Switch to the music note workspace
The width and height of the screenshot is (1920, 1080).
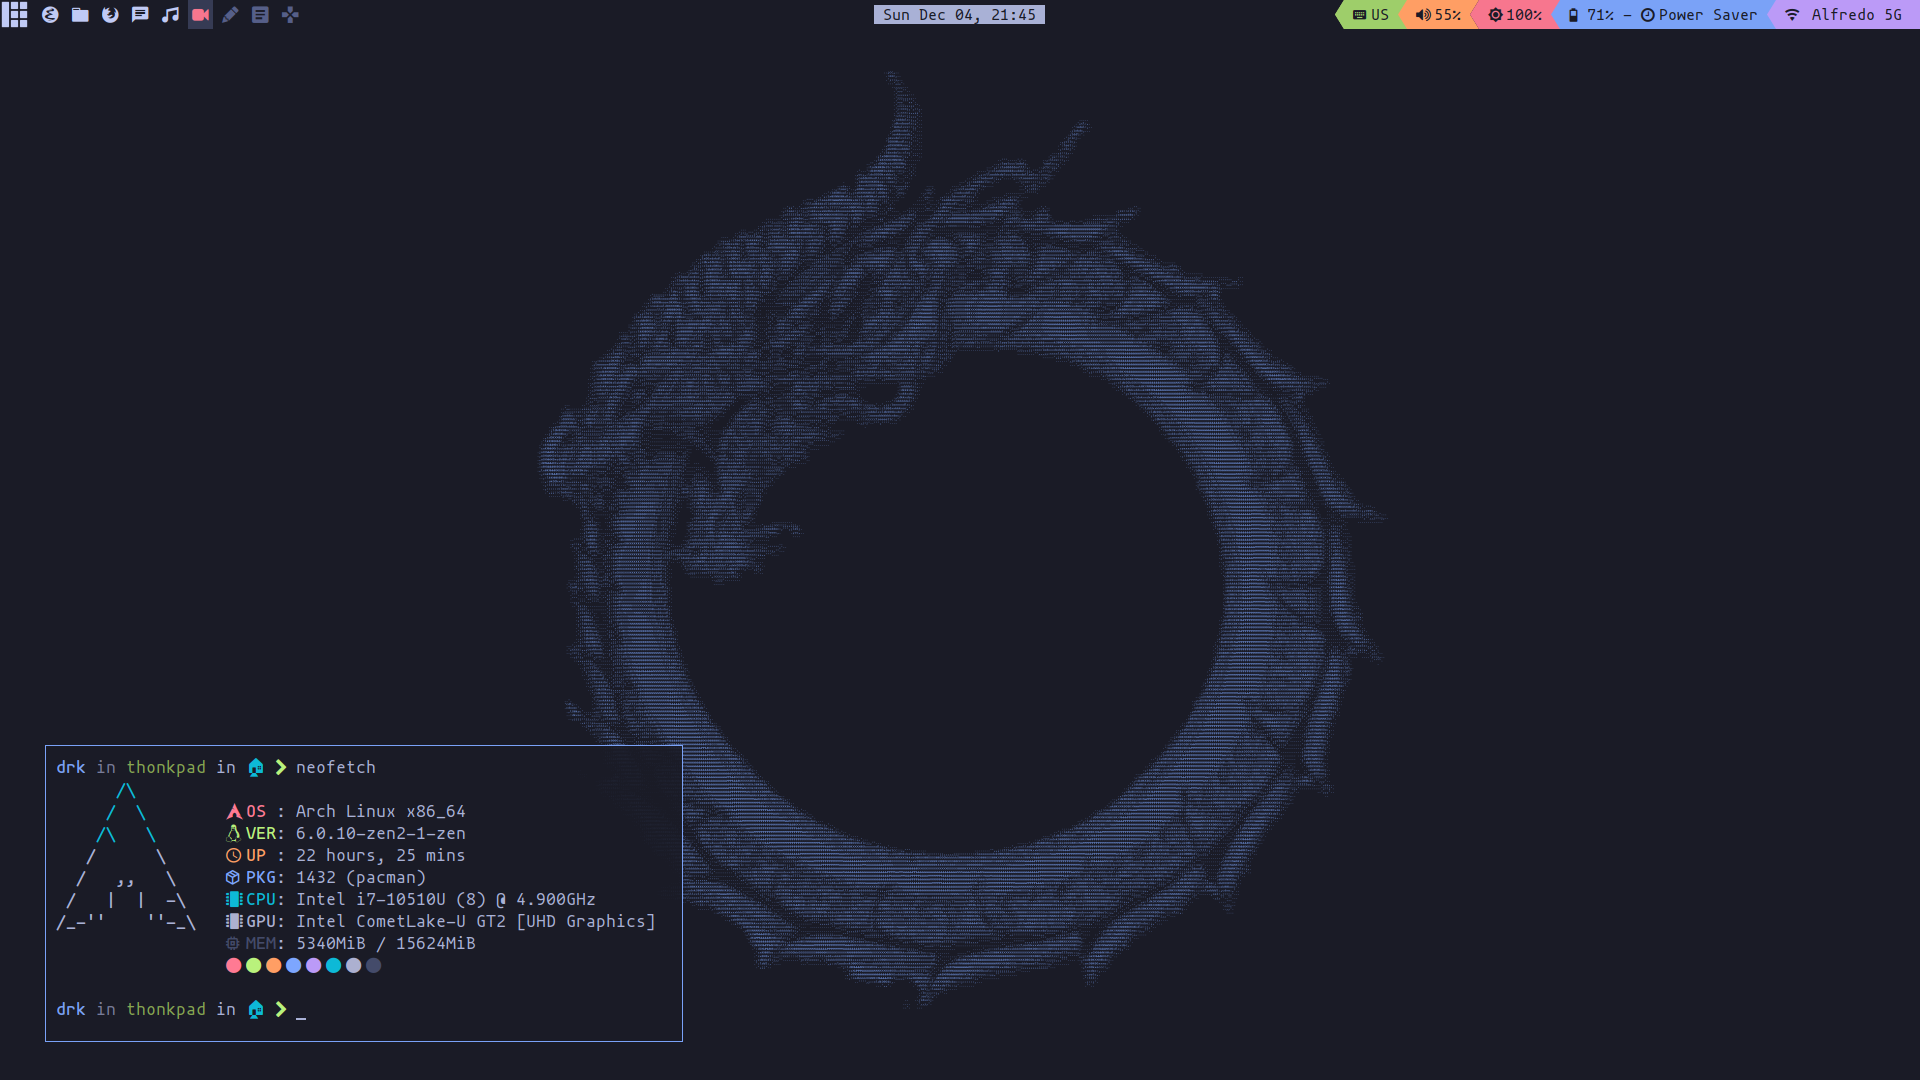[170, 15]
